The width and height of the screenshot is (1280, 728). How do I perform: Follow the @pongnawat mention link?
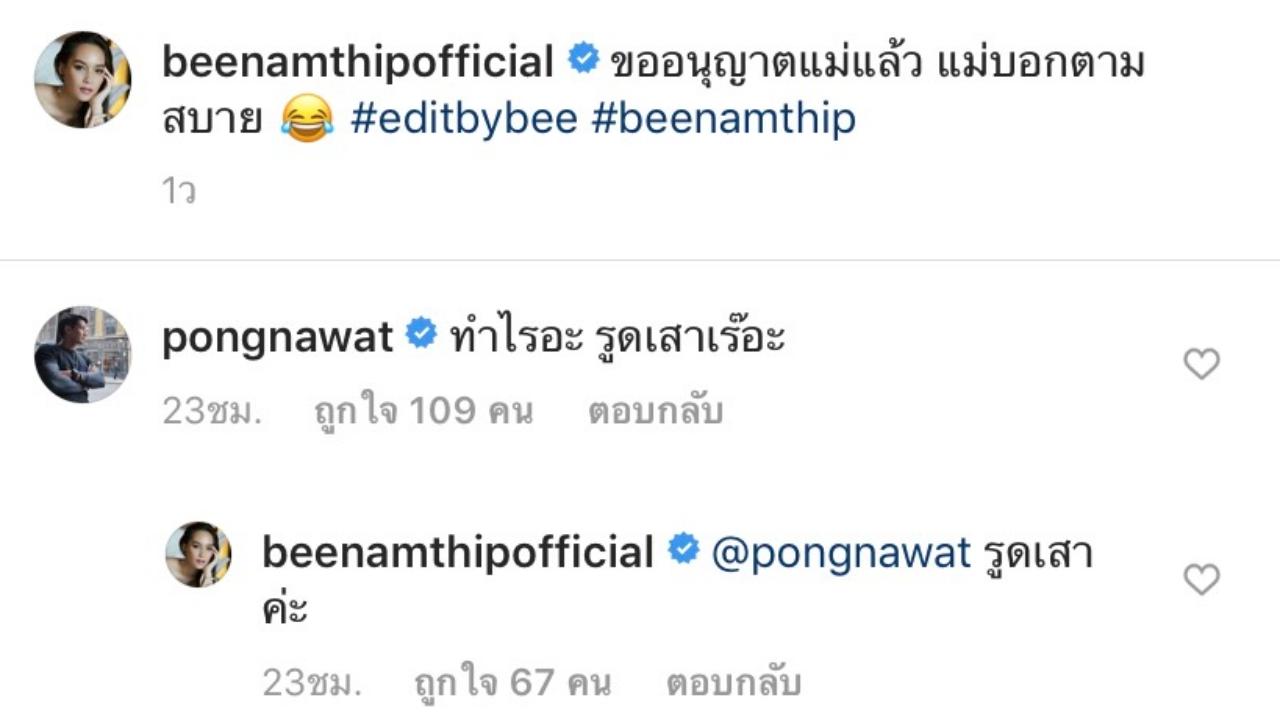click(x=841, y=552)
